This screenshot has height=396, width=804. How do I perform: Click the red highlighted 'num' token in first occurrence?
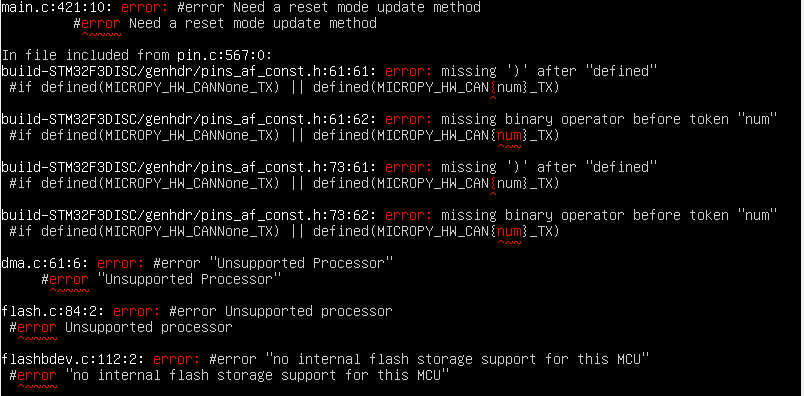click(x=509, y=135)
